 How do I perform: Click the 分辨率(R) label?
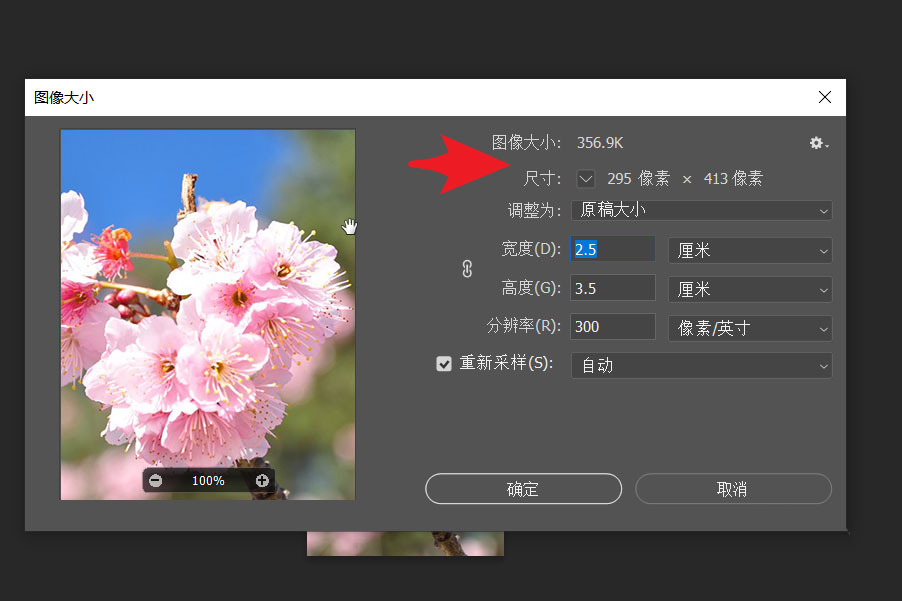coord(523,326)
